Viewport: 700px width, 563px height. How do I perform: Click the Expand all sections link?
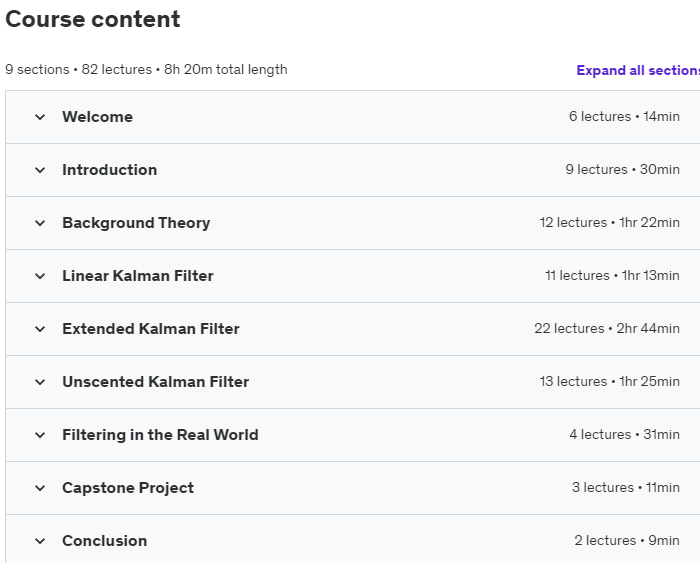pos(638,70)
